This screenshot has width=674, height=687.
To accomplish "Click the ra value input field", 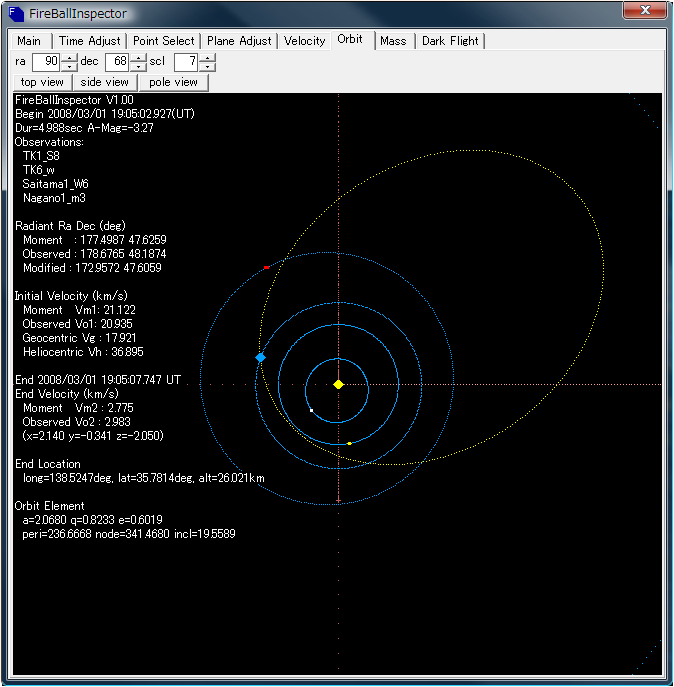I will pyautogui.click(x=46, y=61).
